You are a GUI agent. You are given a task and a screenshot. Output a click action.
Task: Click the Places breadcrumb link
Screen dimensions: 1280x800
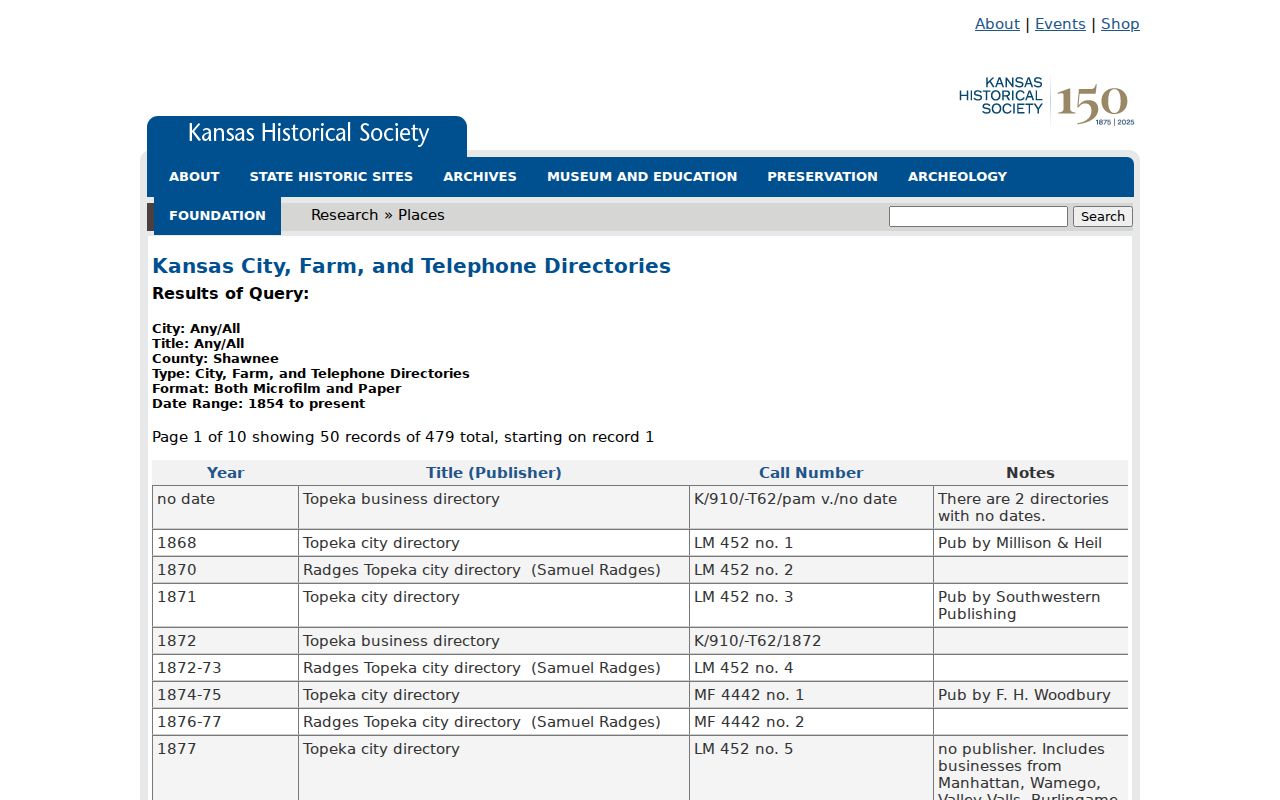pos(421,215)
